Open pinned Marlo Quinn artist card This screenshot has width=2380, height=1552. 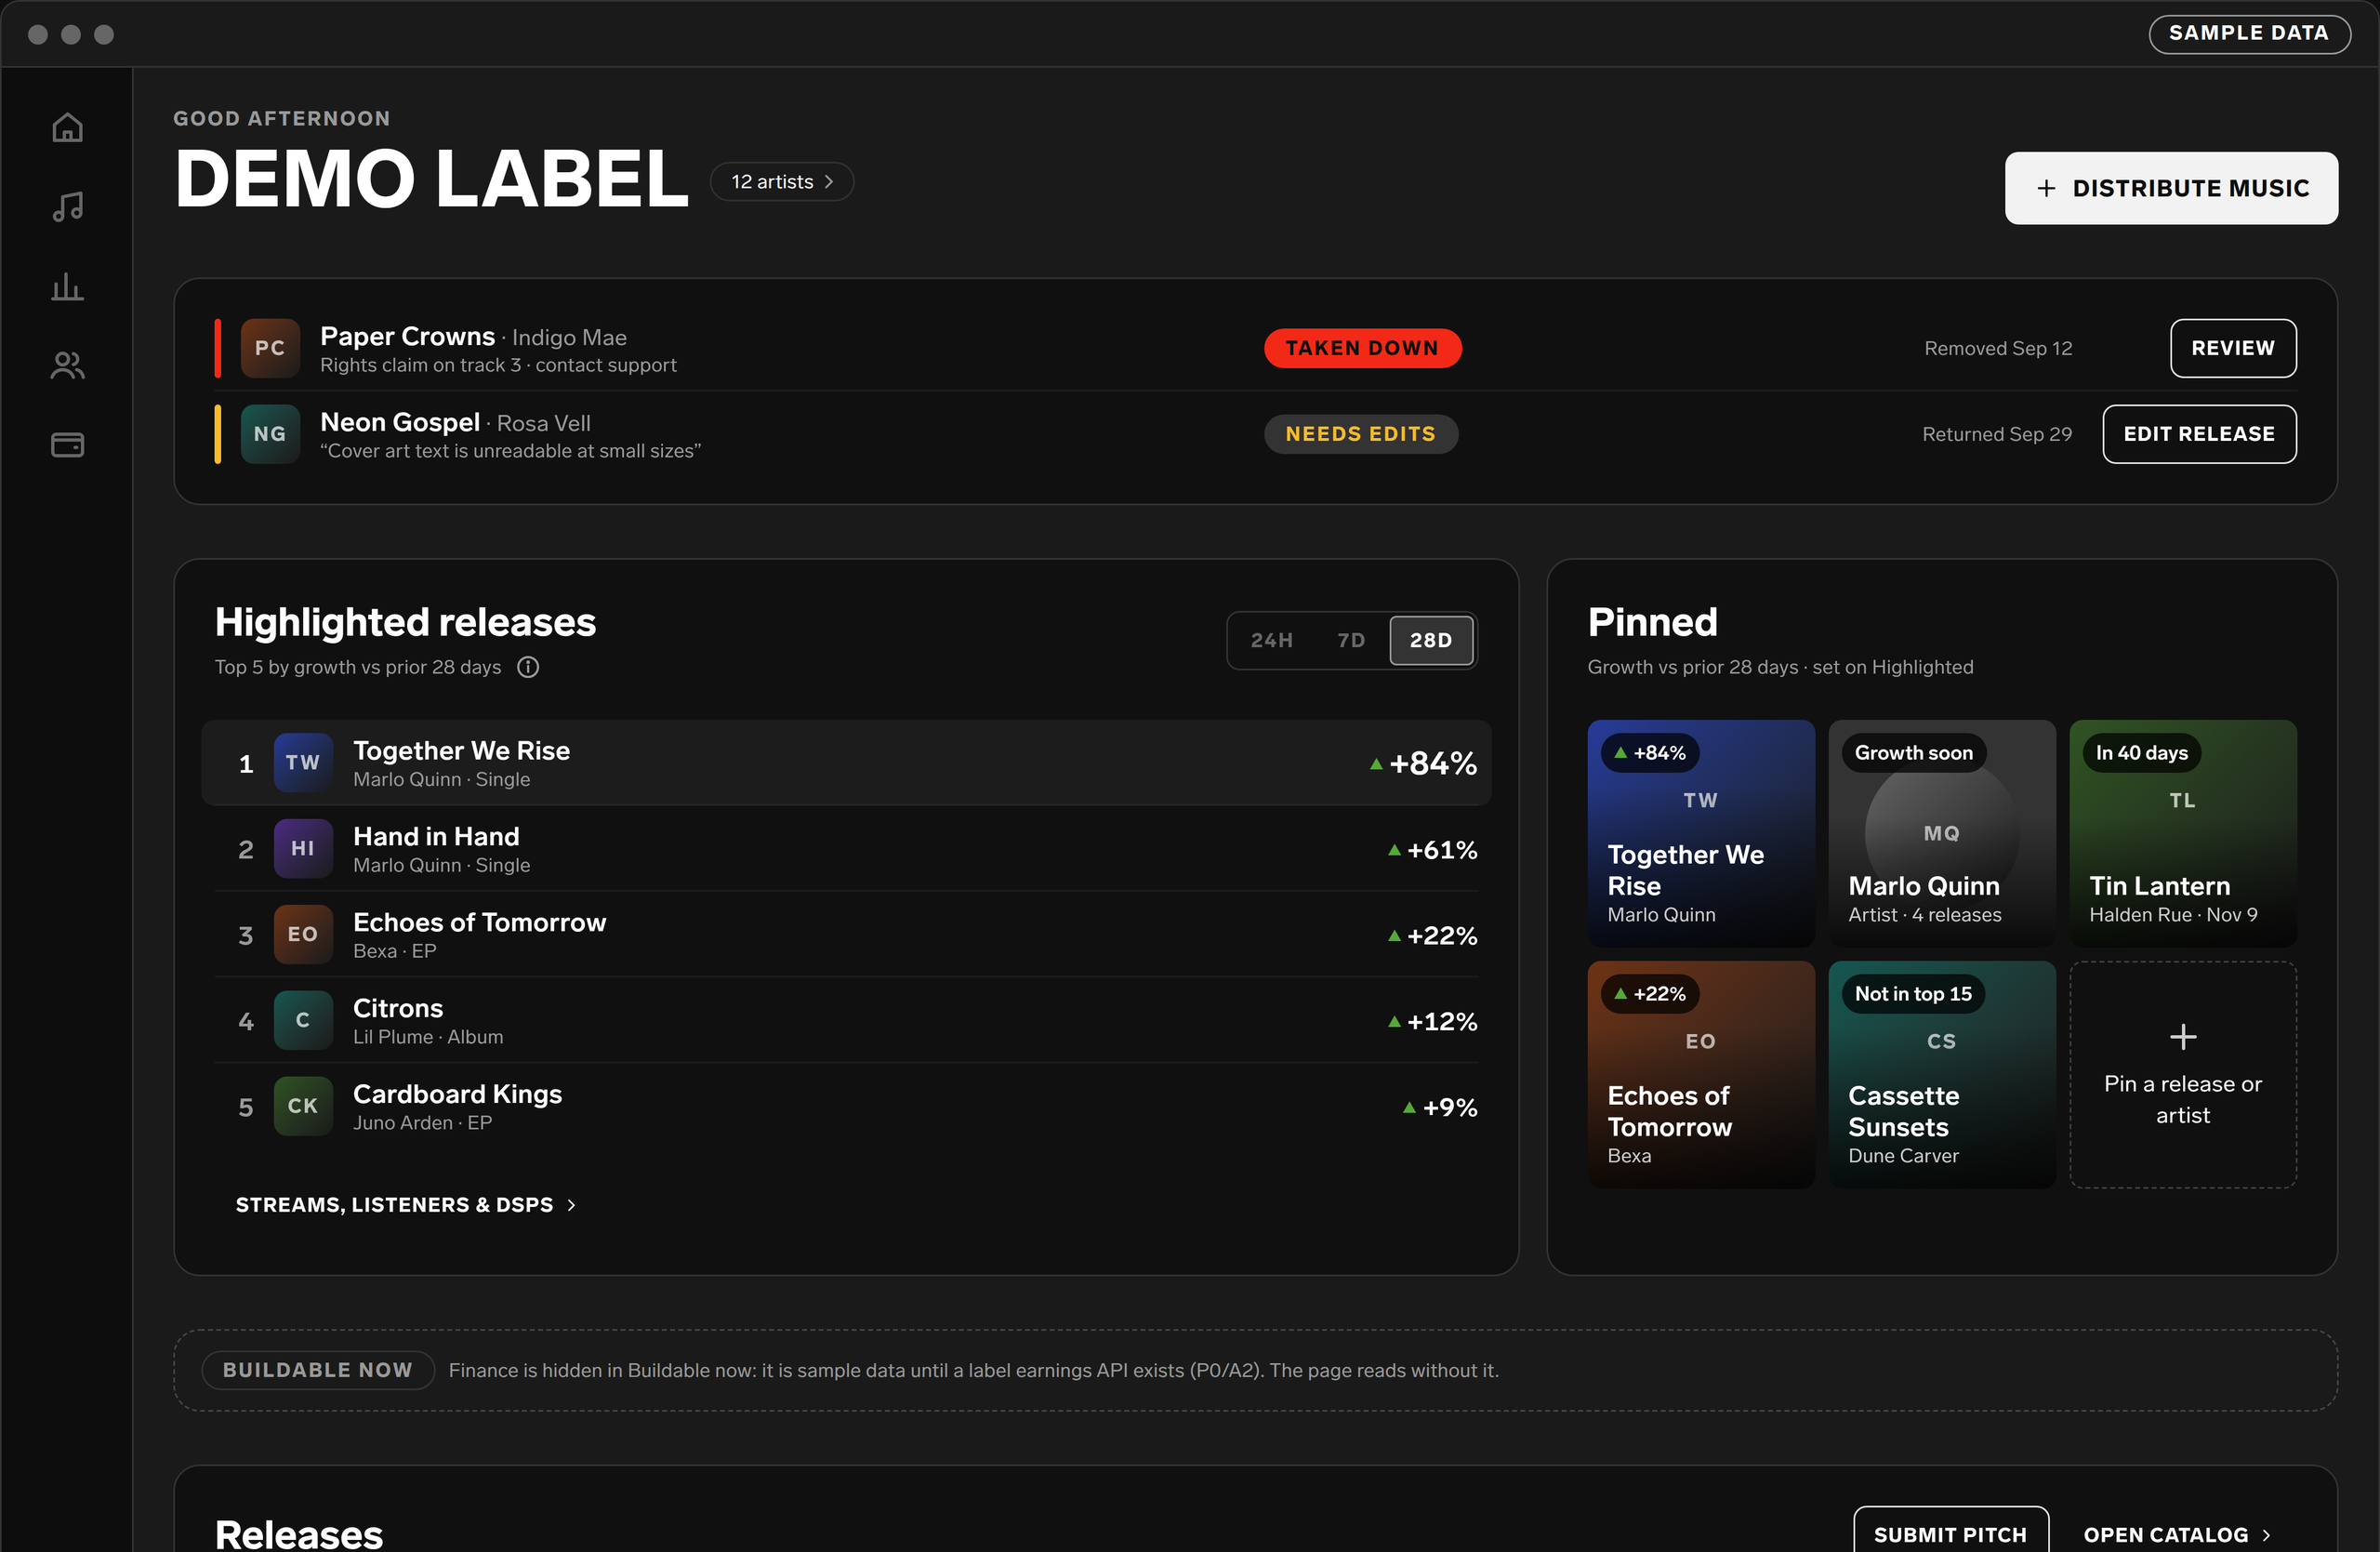[x=1941, y=833]
